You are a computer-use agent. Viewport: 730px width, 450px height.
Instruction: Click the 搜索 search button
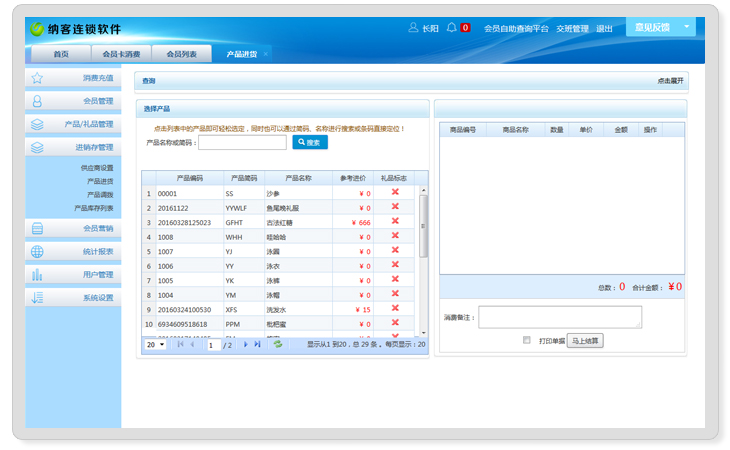(309, 143)
